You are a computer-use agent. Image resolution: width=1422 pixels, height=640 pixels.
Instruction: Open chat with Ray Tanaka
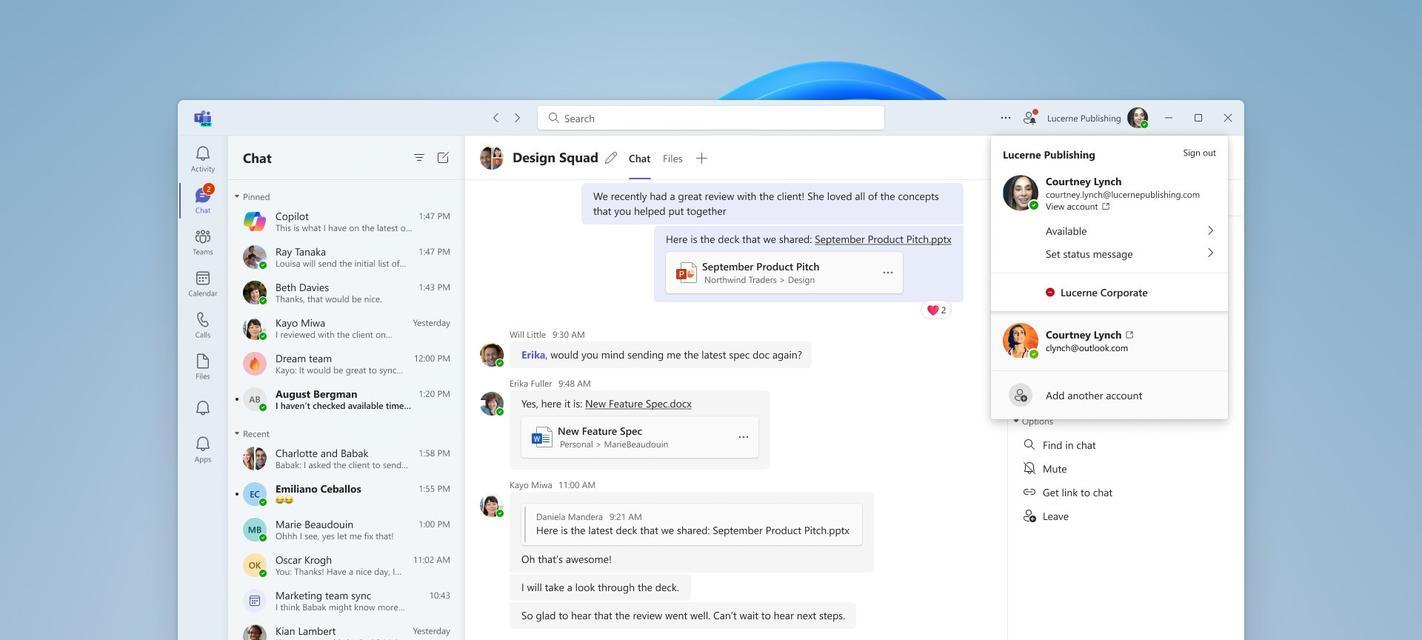[345, 257]
